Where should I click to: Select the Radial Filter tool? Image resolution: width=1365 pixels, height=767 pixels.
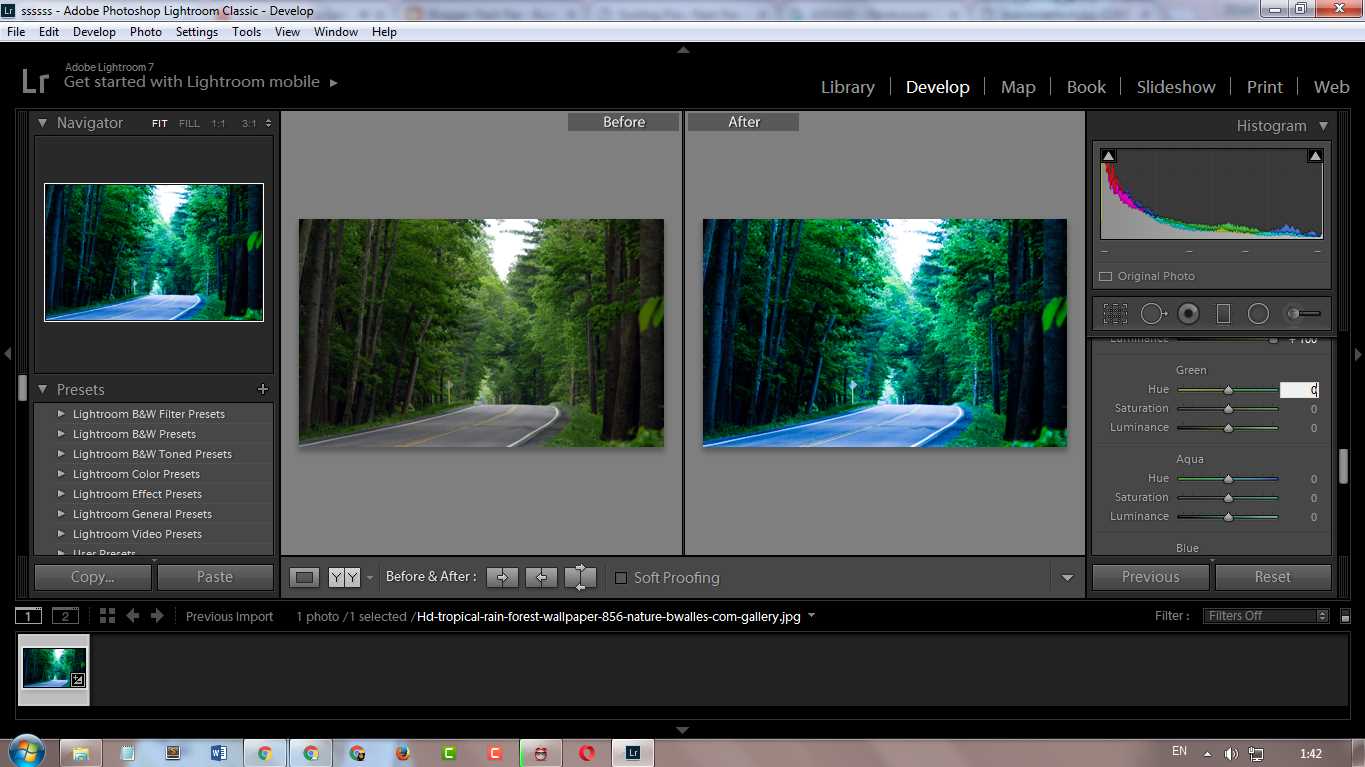click(x=1258, y=314)
